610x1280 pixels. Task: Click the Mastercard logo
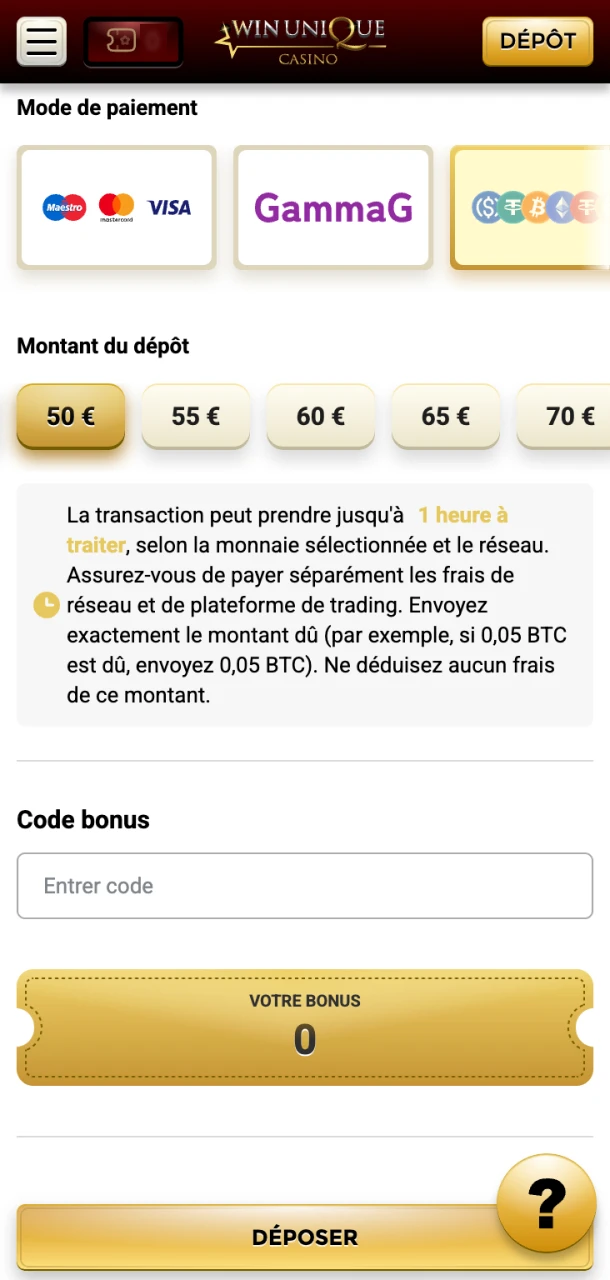pos(116,207)
